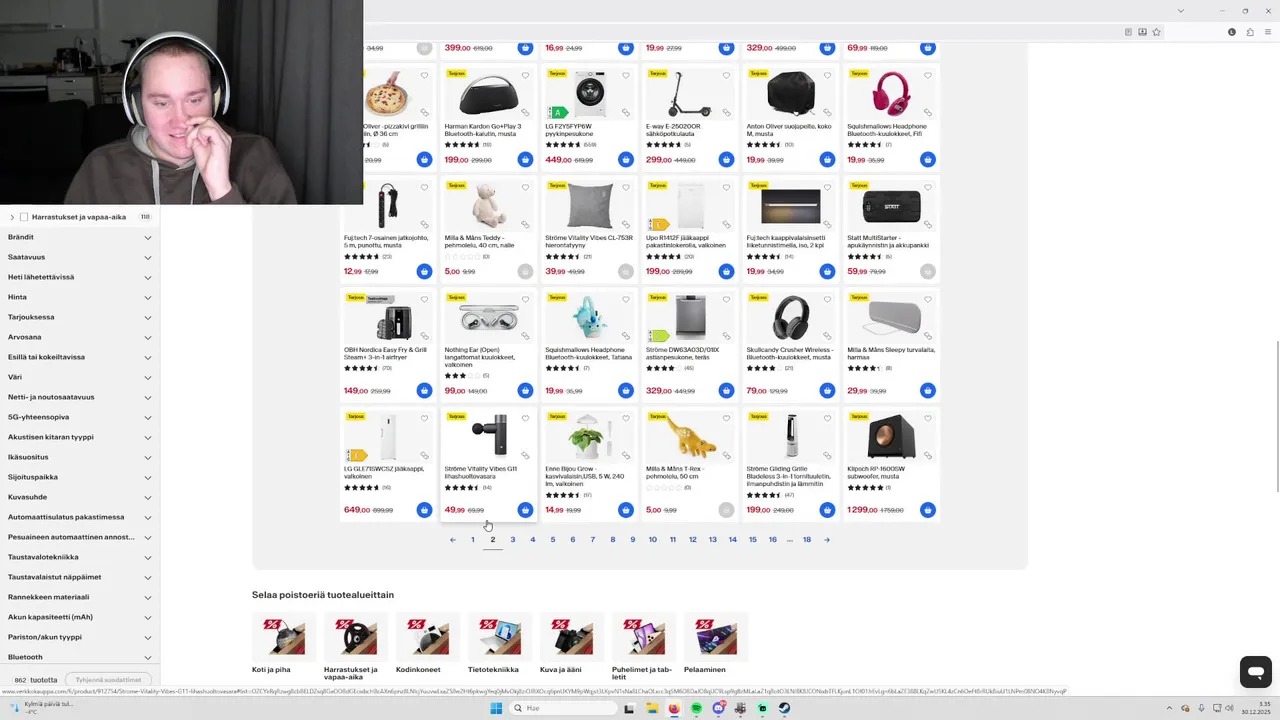Open Steam from the taskbar
This screenshot has width=1280, height=720.
(784, 708)
